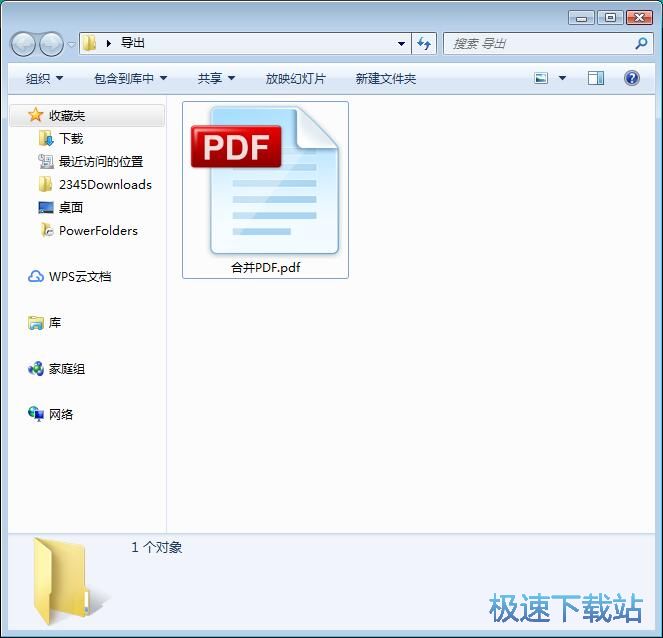Select 网络 in the navigation pane
Image resolution: width=663 pixels, height=638 pixels.
point(60,415)
